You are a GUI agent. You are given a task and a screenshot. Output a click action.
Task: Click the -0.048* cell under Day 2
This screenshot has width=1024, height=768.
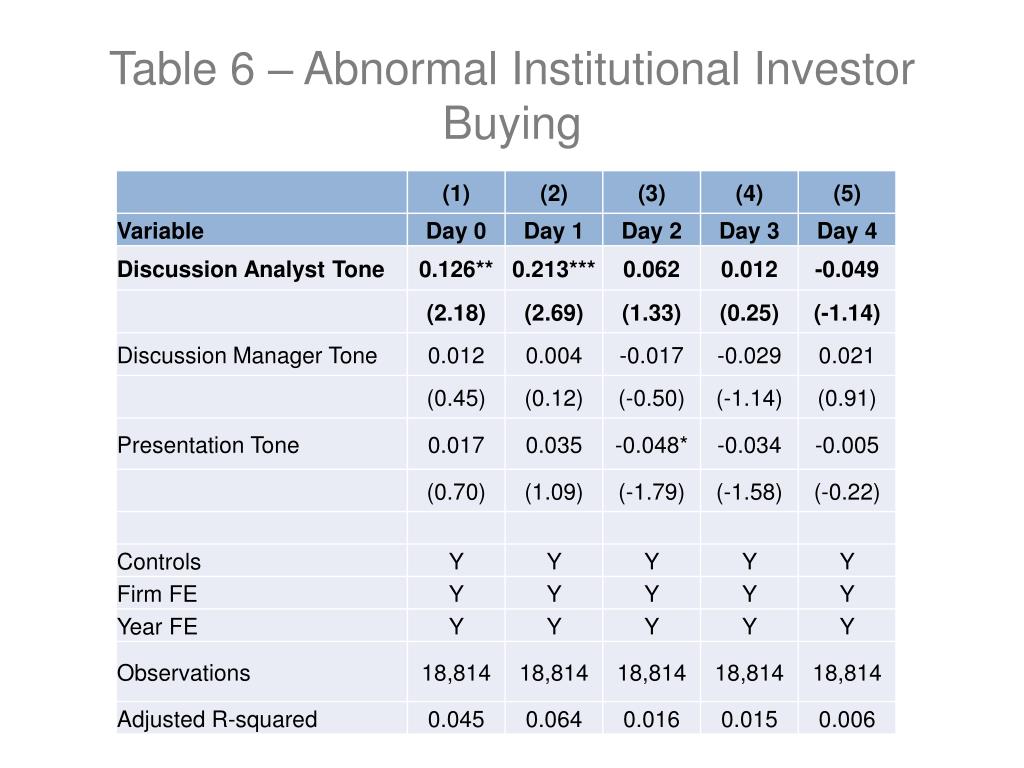651,445
